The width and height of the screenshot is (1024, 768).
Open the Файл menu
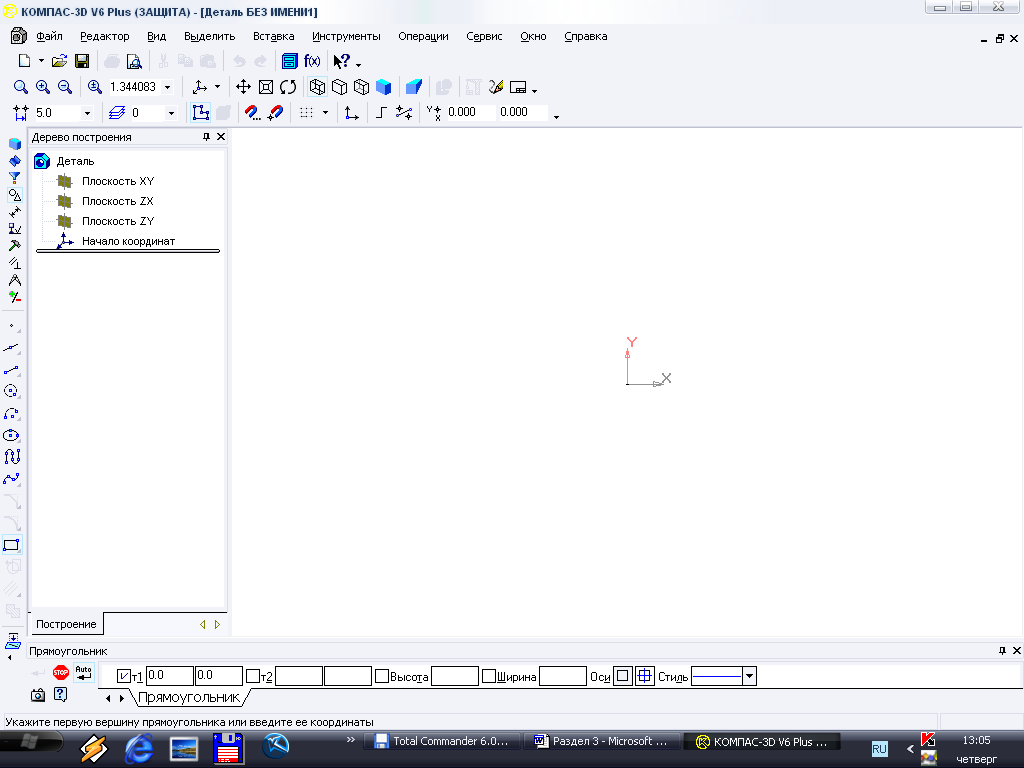(x=49, y=37)
